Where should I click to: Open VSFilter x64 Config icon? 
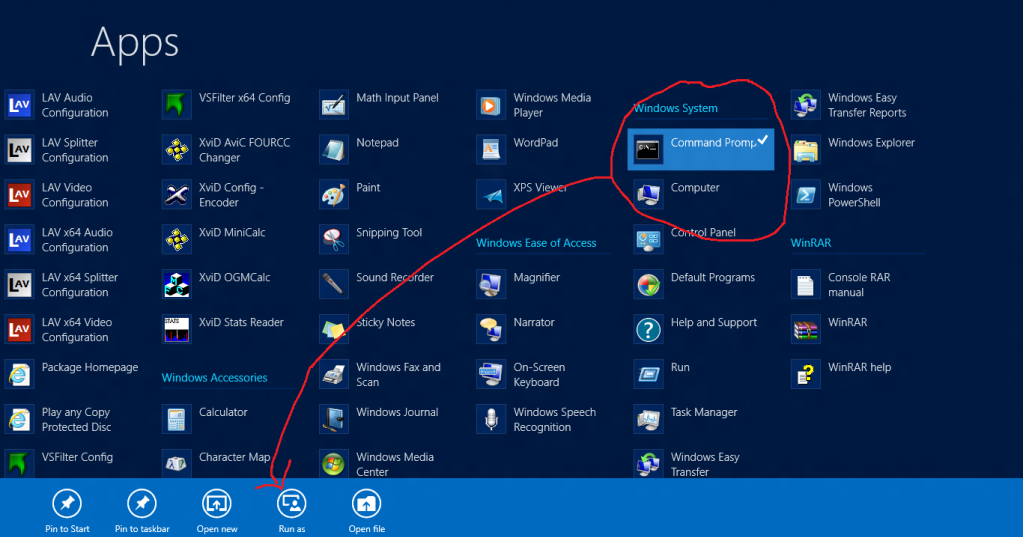176,105
